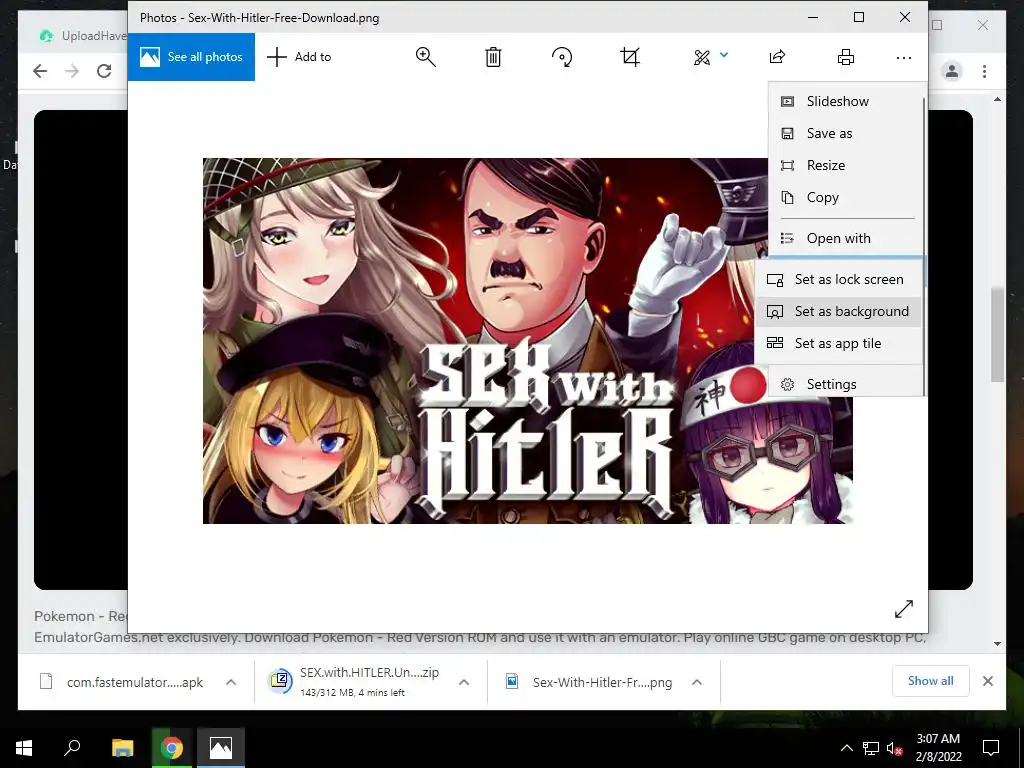Click Chrome page vertical scrollbar thumb

point(997,334)
